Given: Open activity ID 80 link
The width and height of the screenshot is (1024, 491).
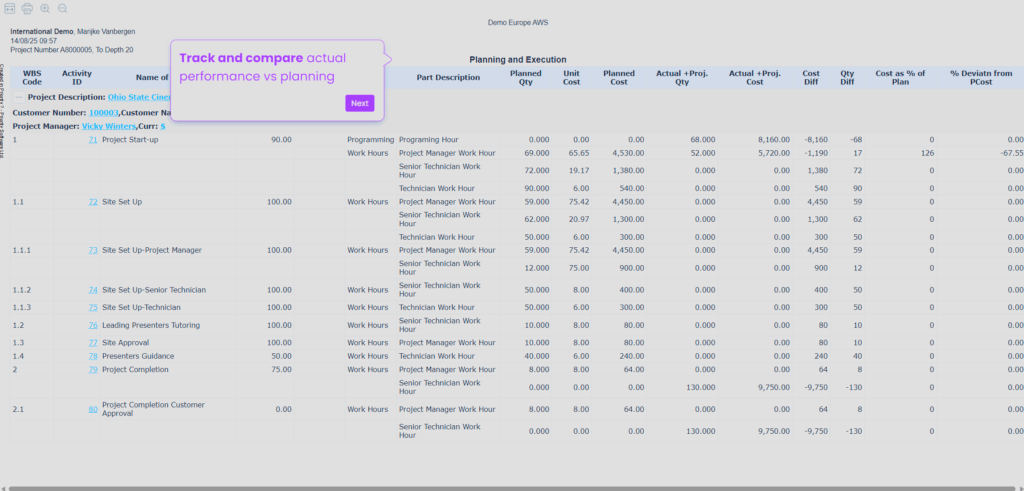Looking at the screenshot, I should 93,409.
